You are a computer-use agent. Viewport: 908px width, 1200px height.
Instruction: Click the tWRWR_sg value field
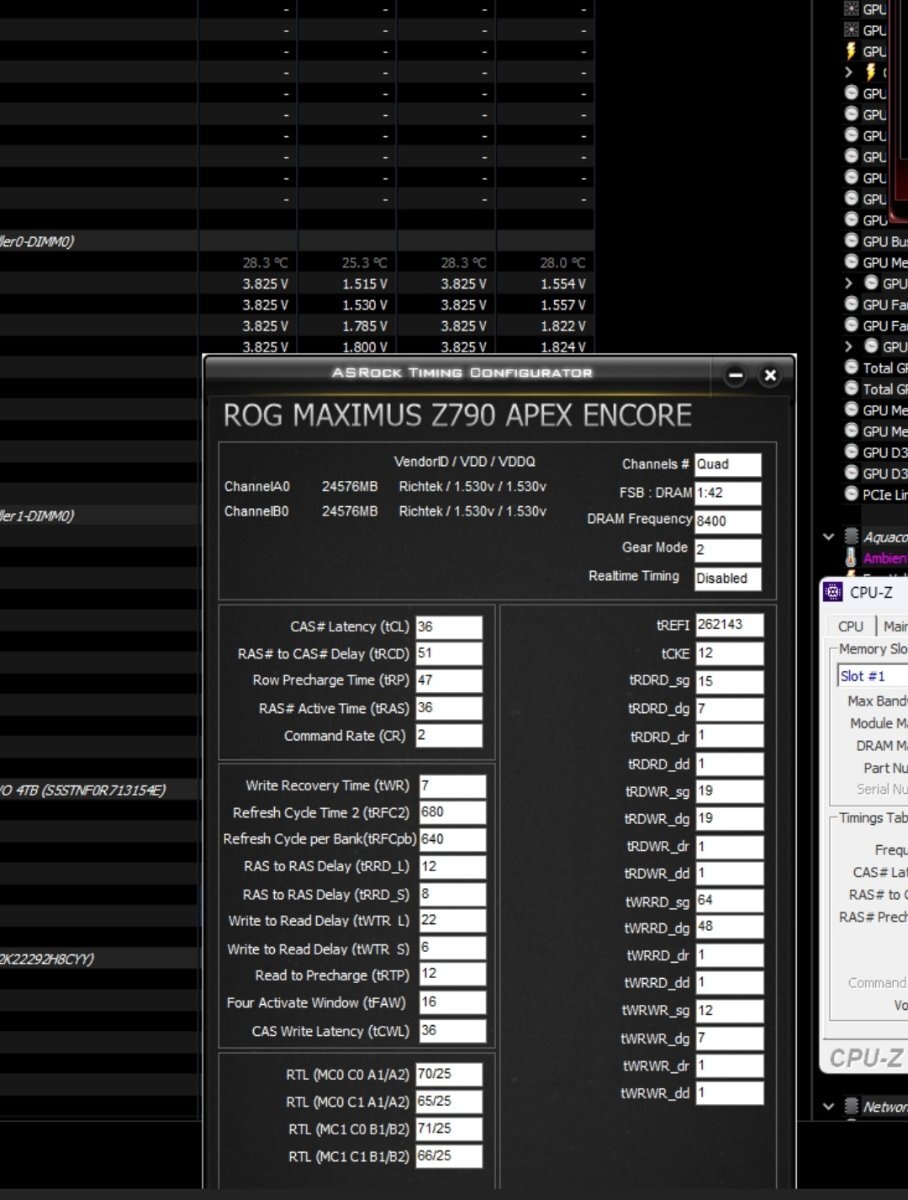730,1011
